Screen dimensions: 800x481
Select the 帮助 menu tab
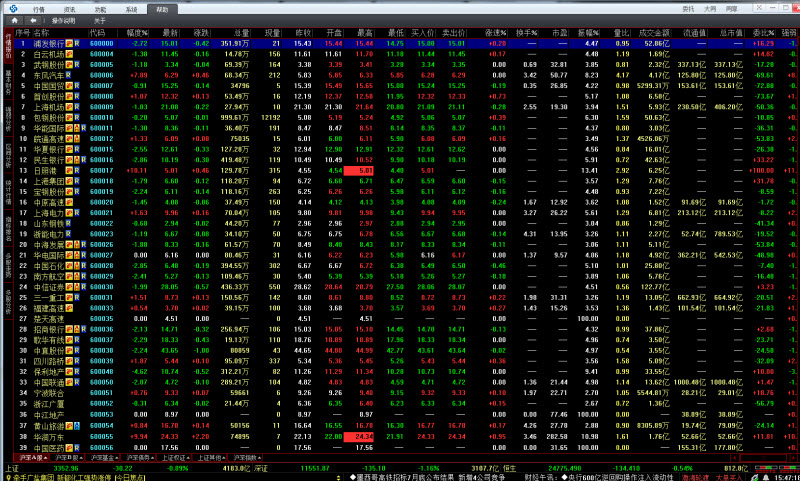[x=163, y=10]
